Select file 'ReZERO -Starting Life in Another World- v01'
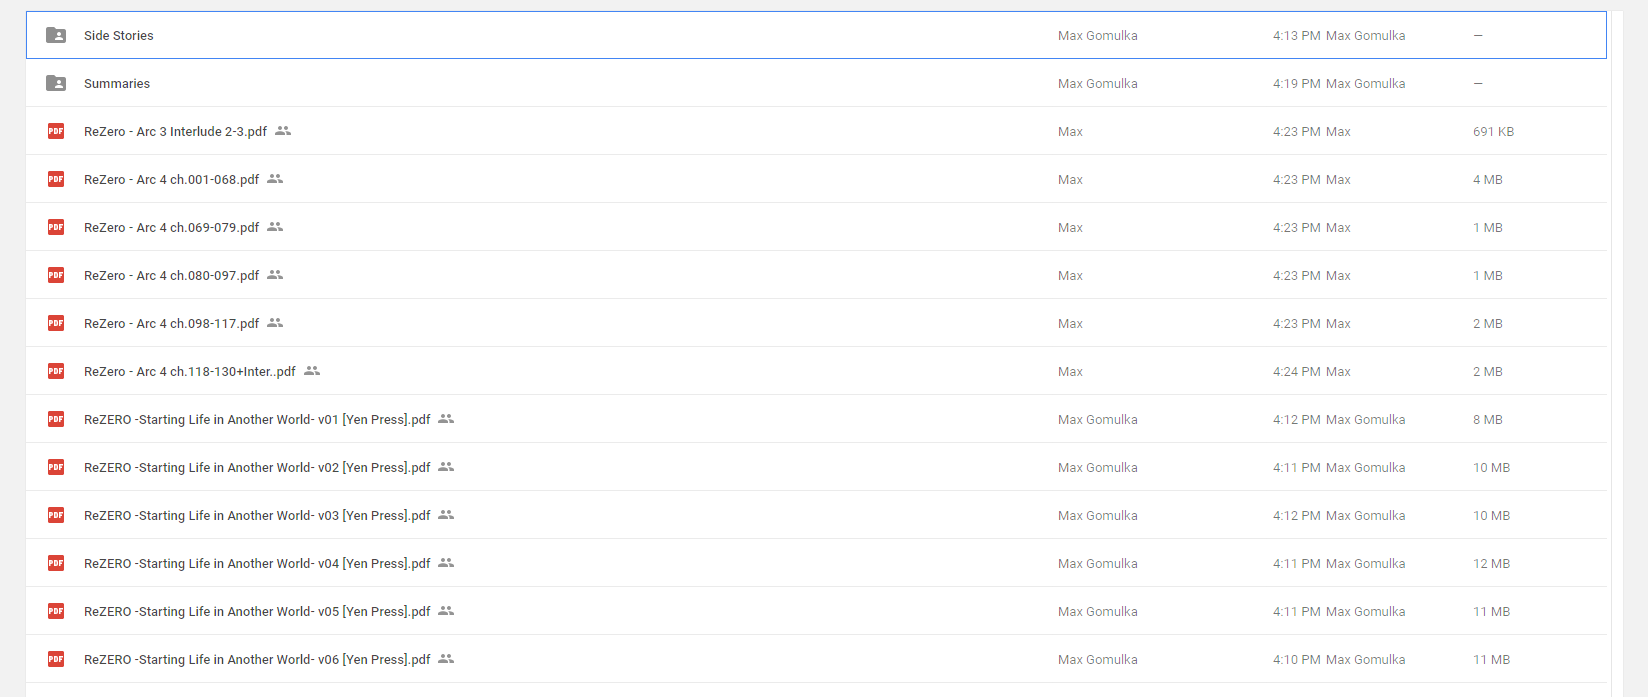This screenshot has height=697, width=1648. click(x=257, y=419)
